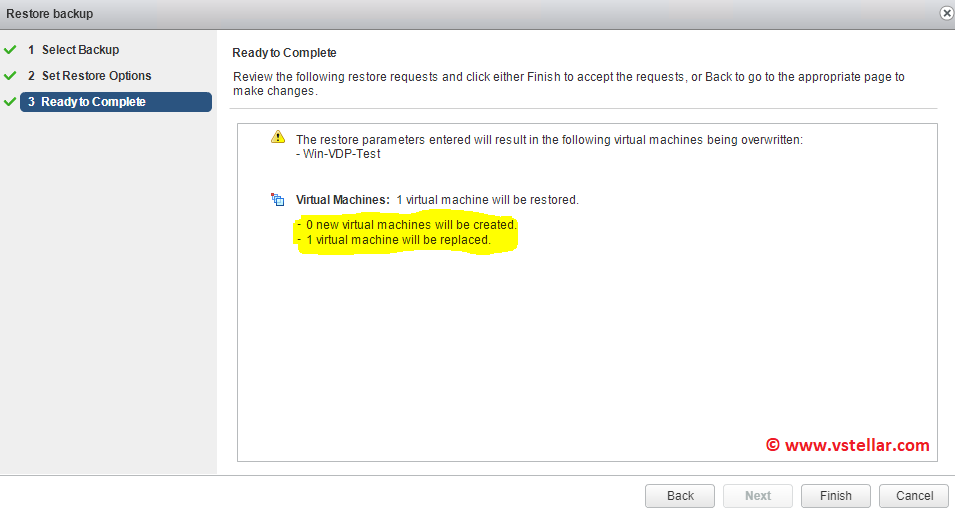Click the "Ready to Complete" page heading
This screenshot has height=513, width=955.
coord(284,53)
